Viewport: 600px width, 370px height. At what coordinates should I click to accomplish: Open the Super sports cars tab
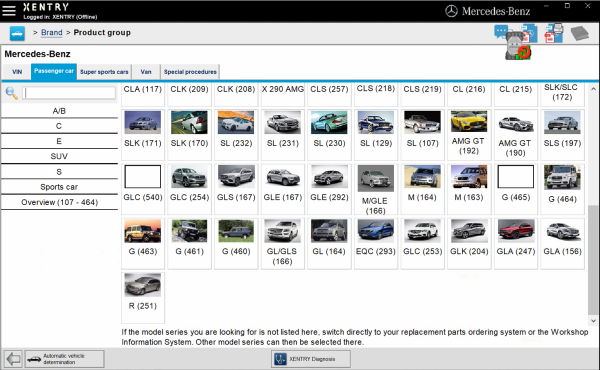pyautogui.click(x=104, y=72)
